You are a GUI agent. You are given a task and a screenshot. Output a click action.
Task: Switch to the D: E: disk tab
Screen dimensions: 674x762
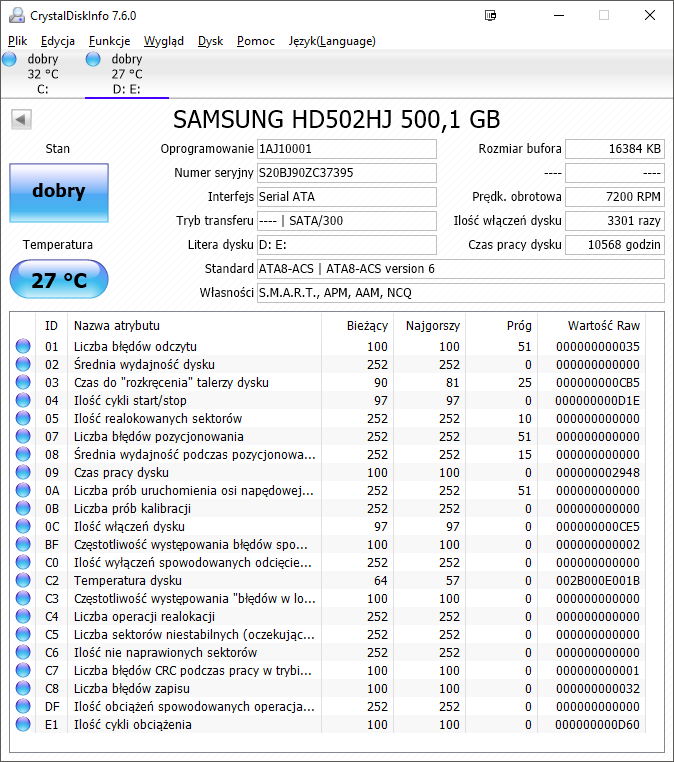pos(127,74)
